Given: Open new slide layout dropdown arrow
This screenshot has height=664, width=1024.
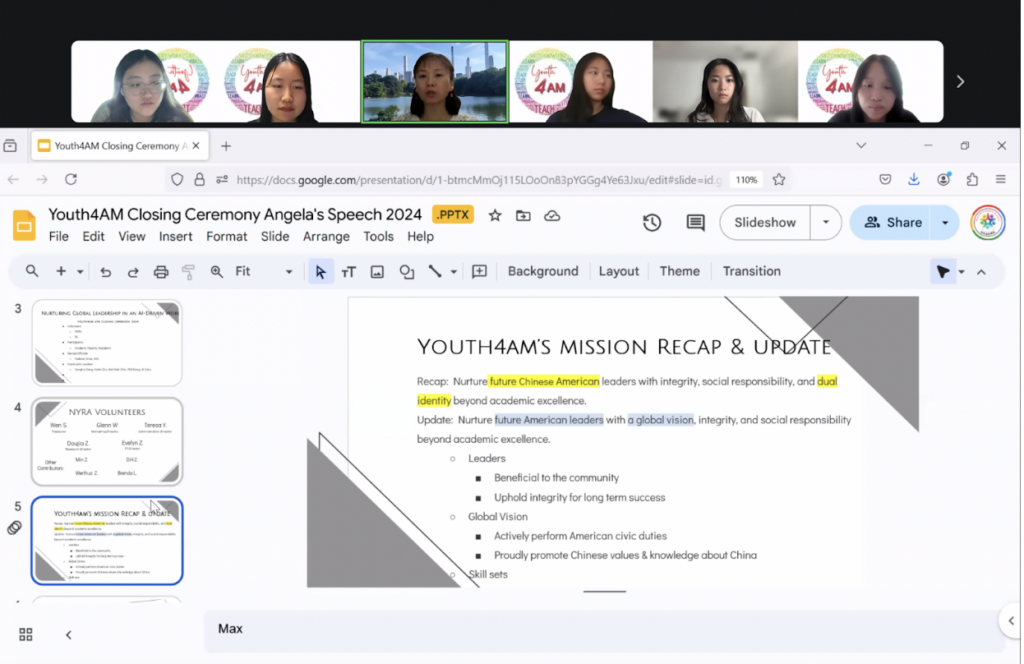Looking at the screenshot, I should [80, 272].
